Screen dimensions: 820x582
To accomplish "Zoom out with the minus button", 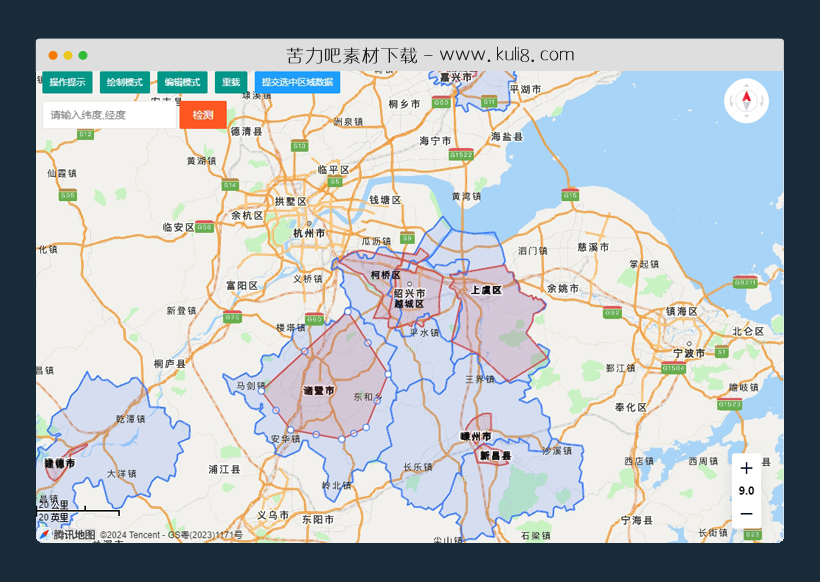I will tap(746, 514).
